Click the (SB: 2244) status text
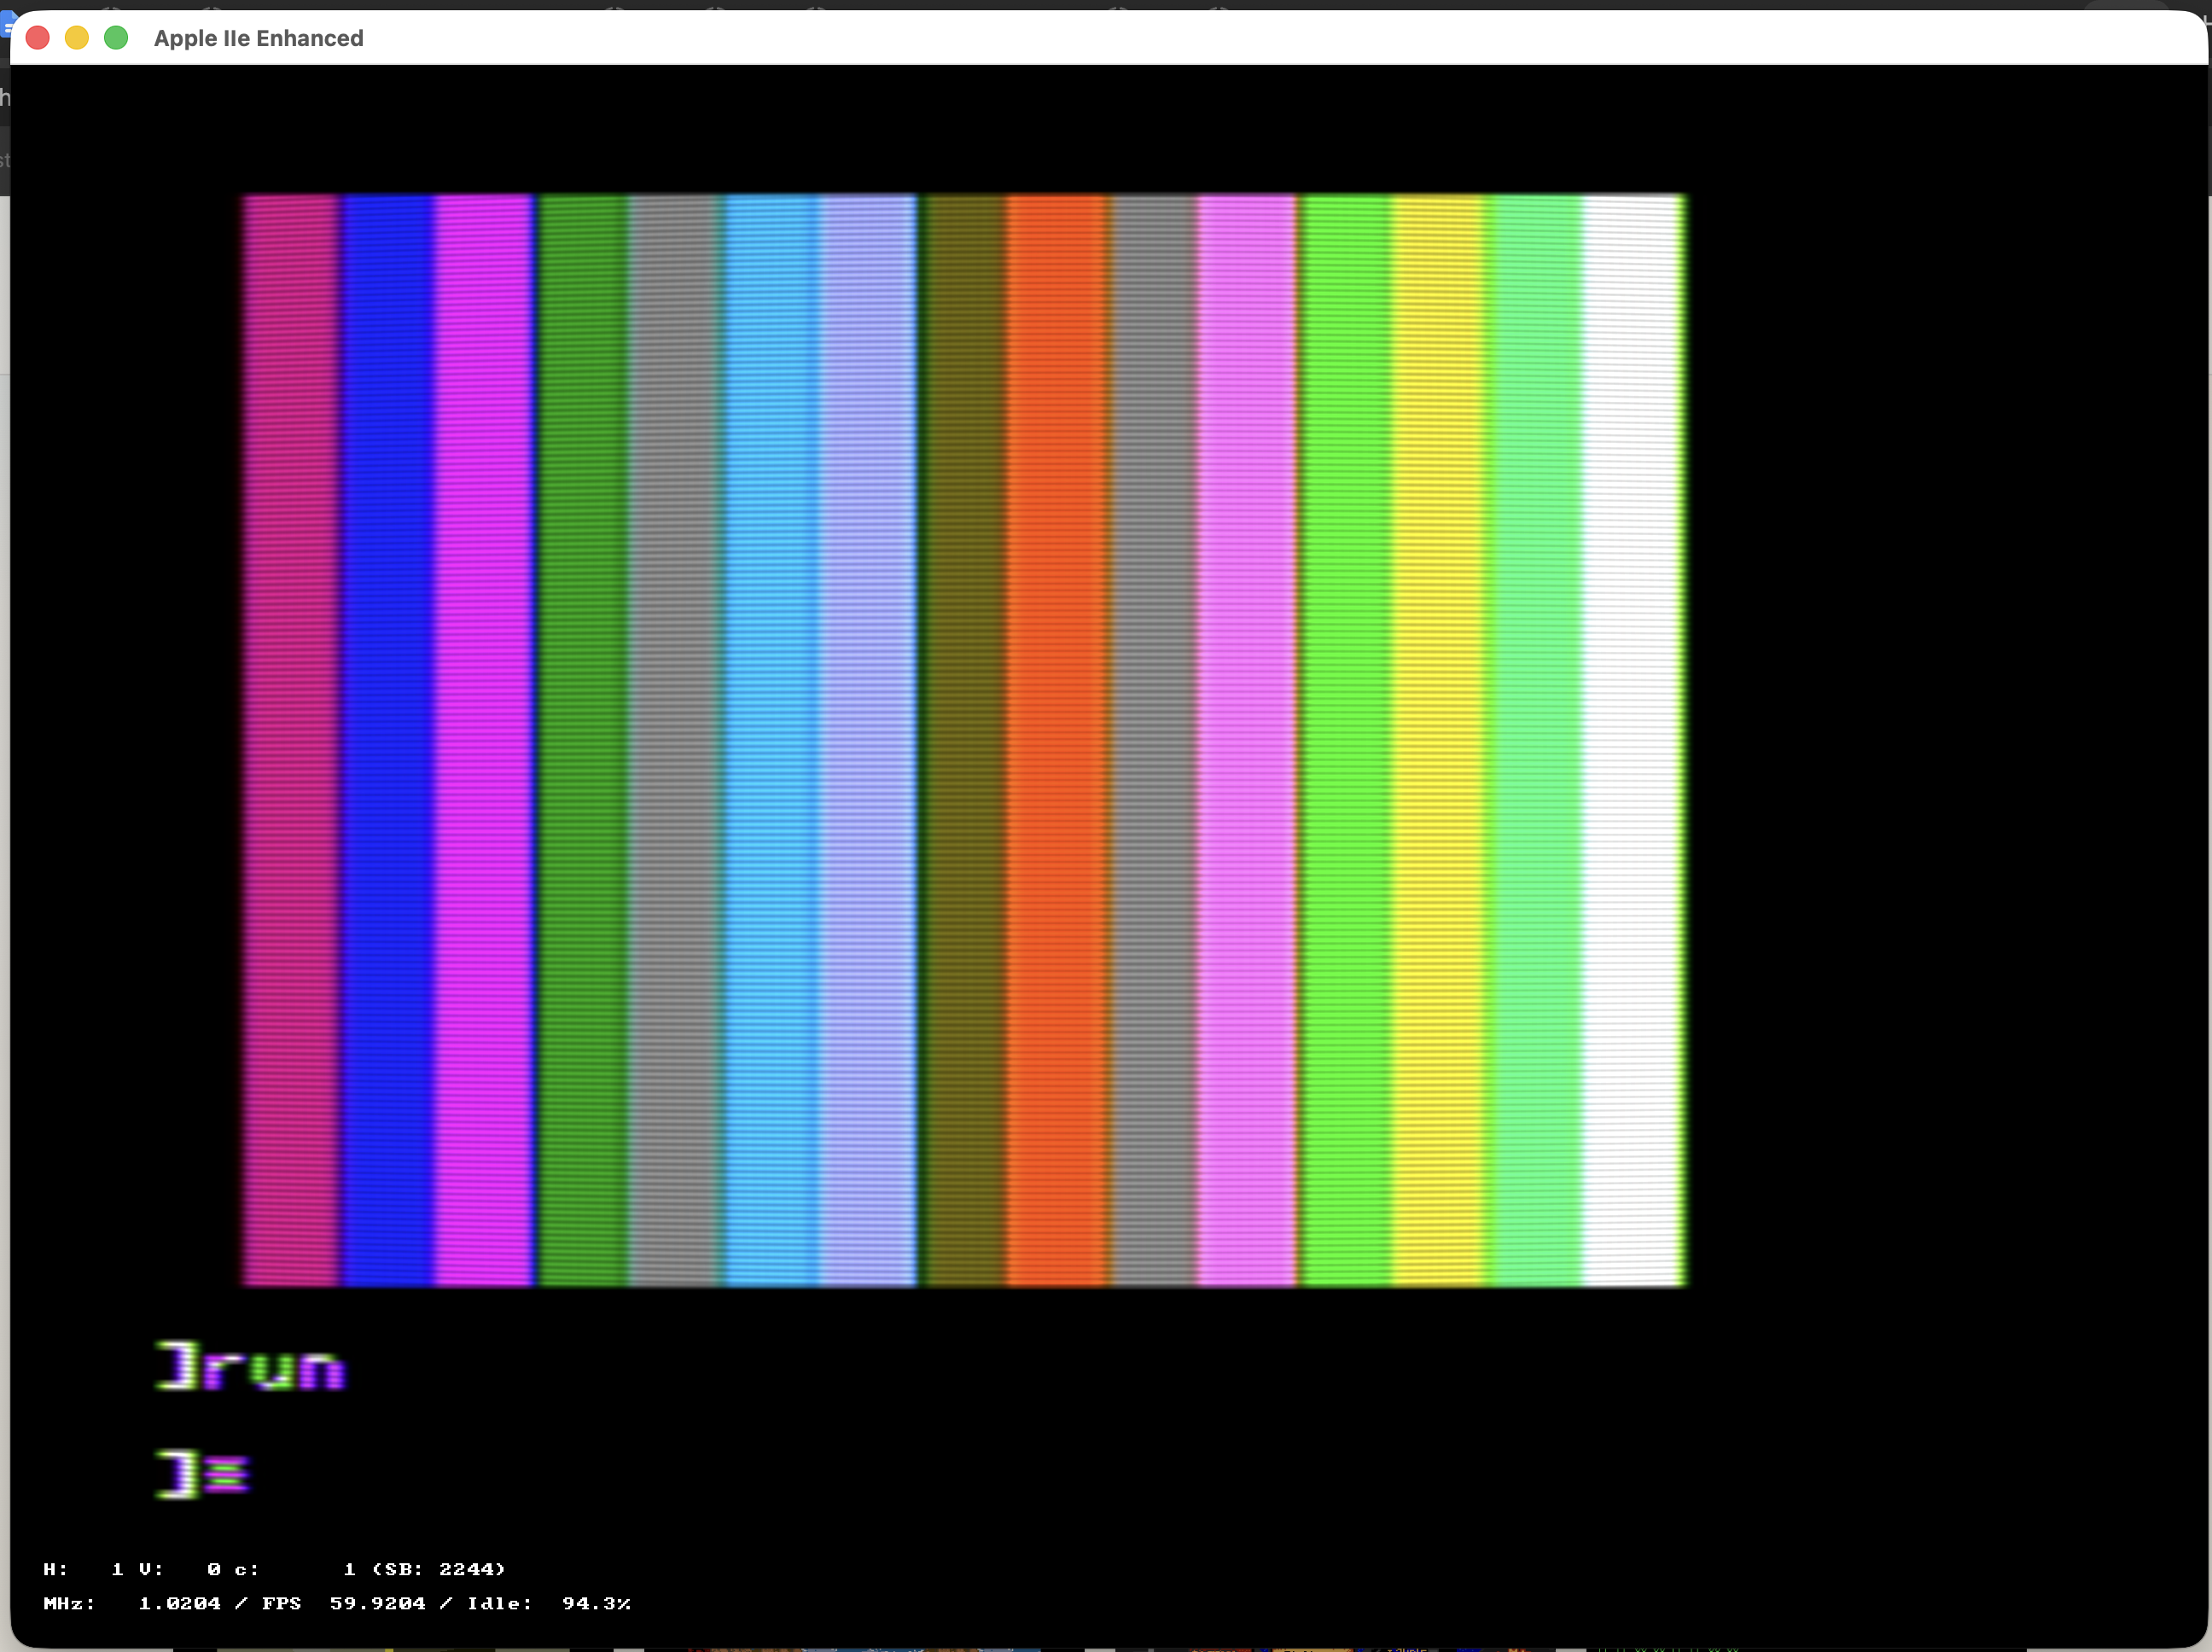 [x=439, y=1569]
